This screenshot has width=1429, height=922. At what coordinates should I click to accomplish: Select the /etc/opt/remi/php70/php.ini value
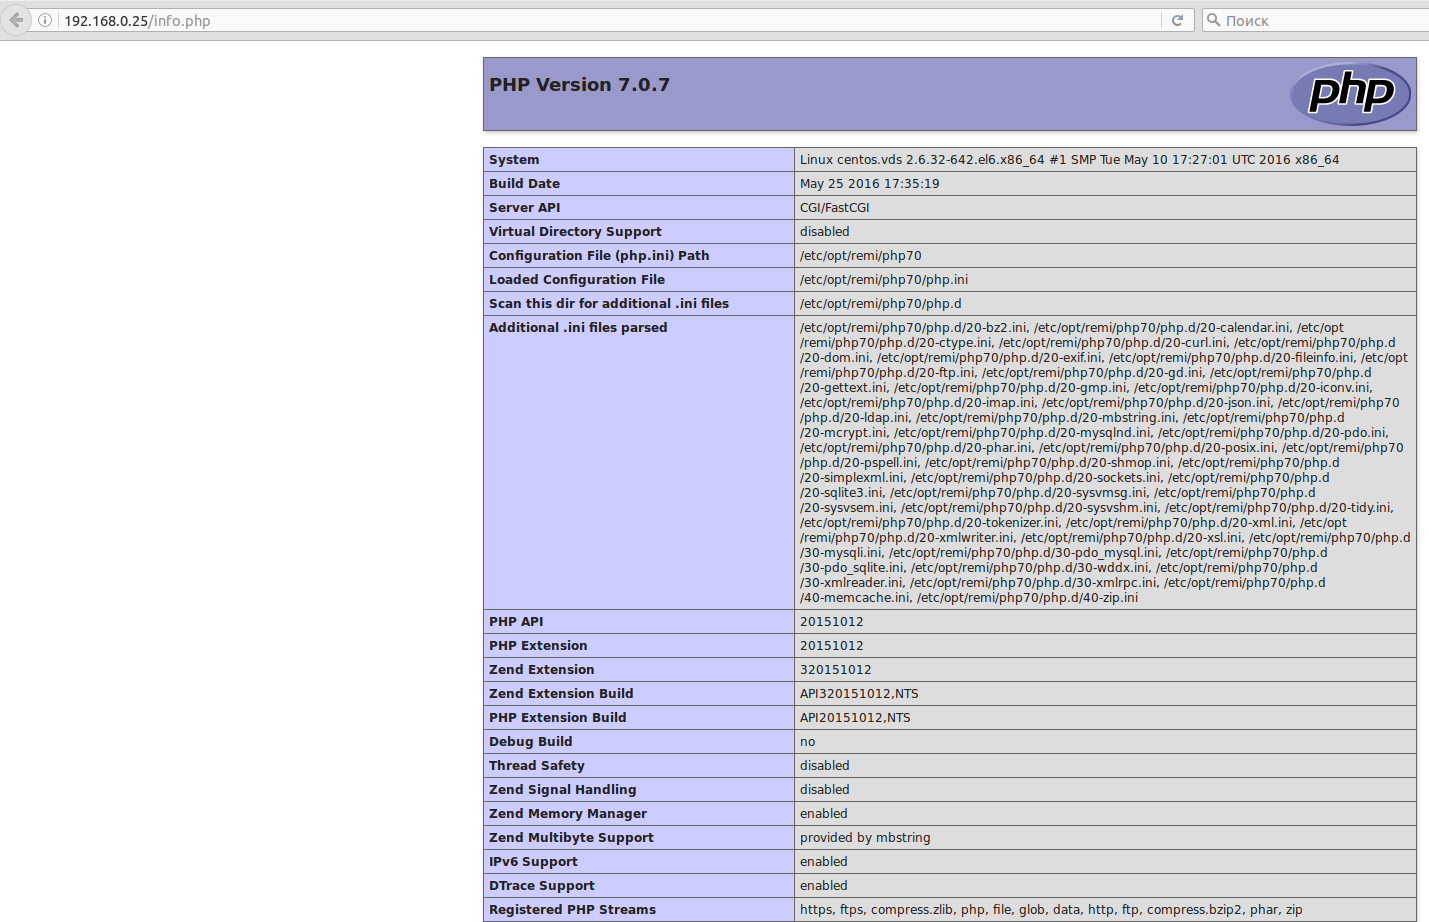[884, 280]
